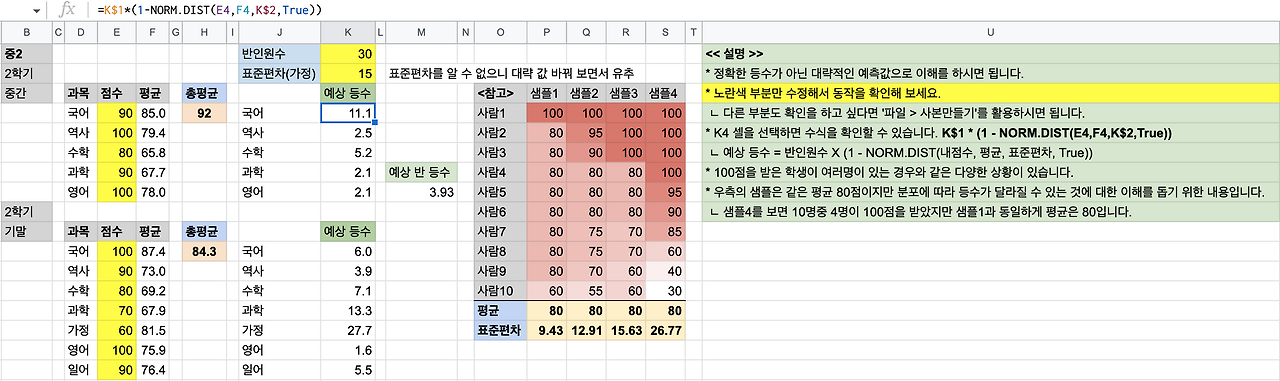The height and width of the screenshot is (381, 1280).
Task: Click the 샘플2 column heading
Action: click(x=586, y=93)
